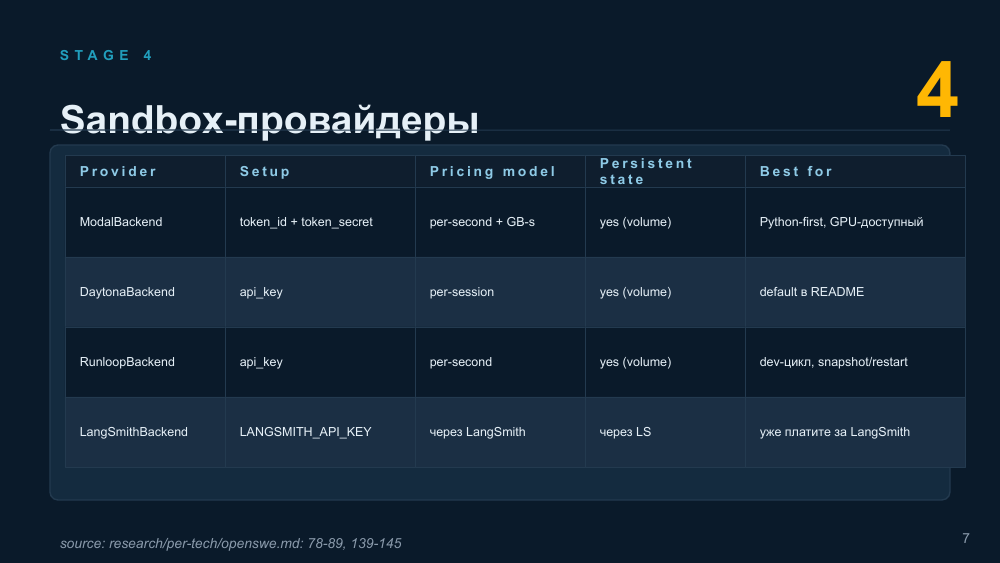Select the 'RunloopBackend' cell
Image resolution: width=1000 pixels, height=563 pixels.
coord(145,363)
